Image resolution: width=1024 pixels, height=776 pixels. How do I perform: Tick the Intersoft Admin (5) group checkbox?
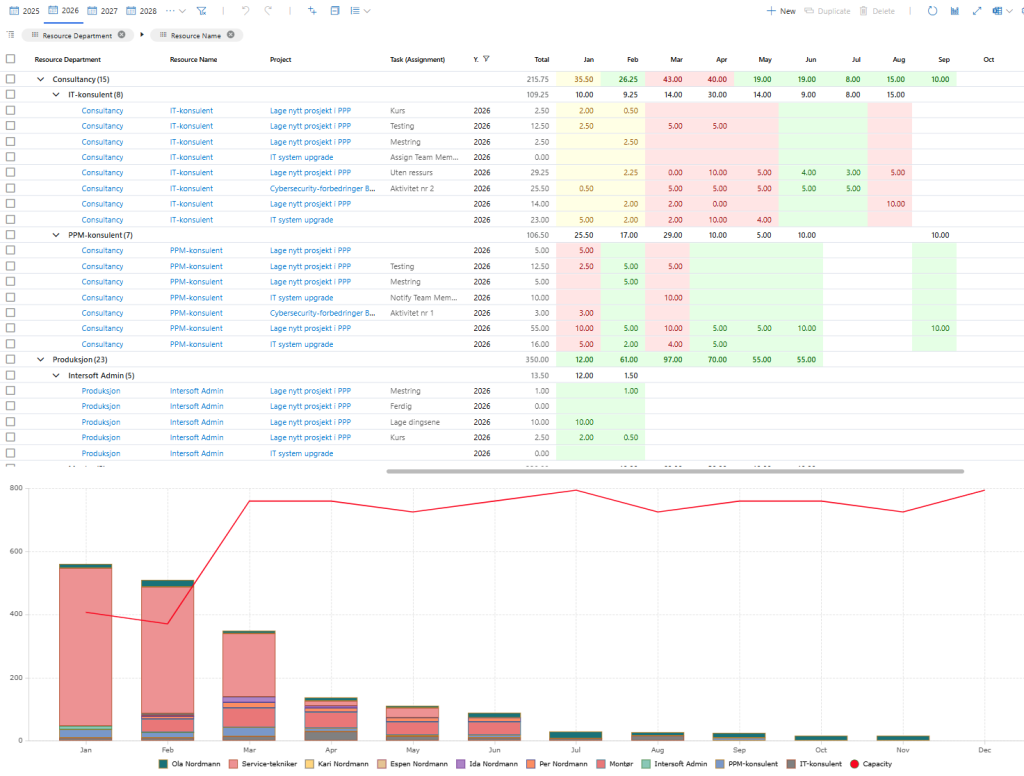pos(10,375)
